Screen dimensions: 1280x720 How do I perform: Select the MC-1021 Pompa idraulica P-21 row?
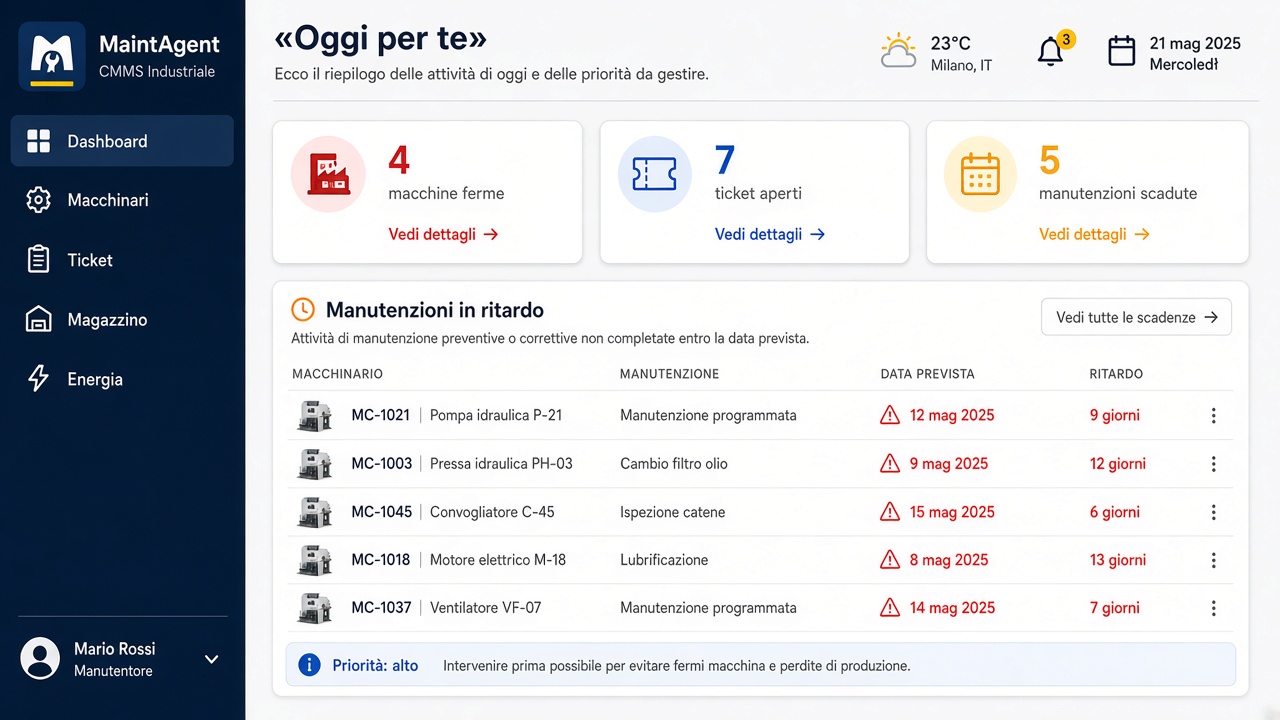(760, 416)
